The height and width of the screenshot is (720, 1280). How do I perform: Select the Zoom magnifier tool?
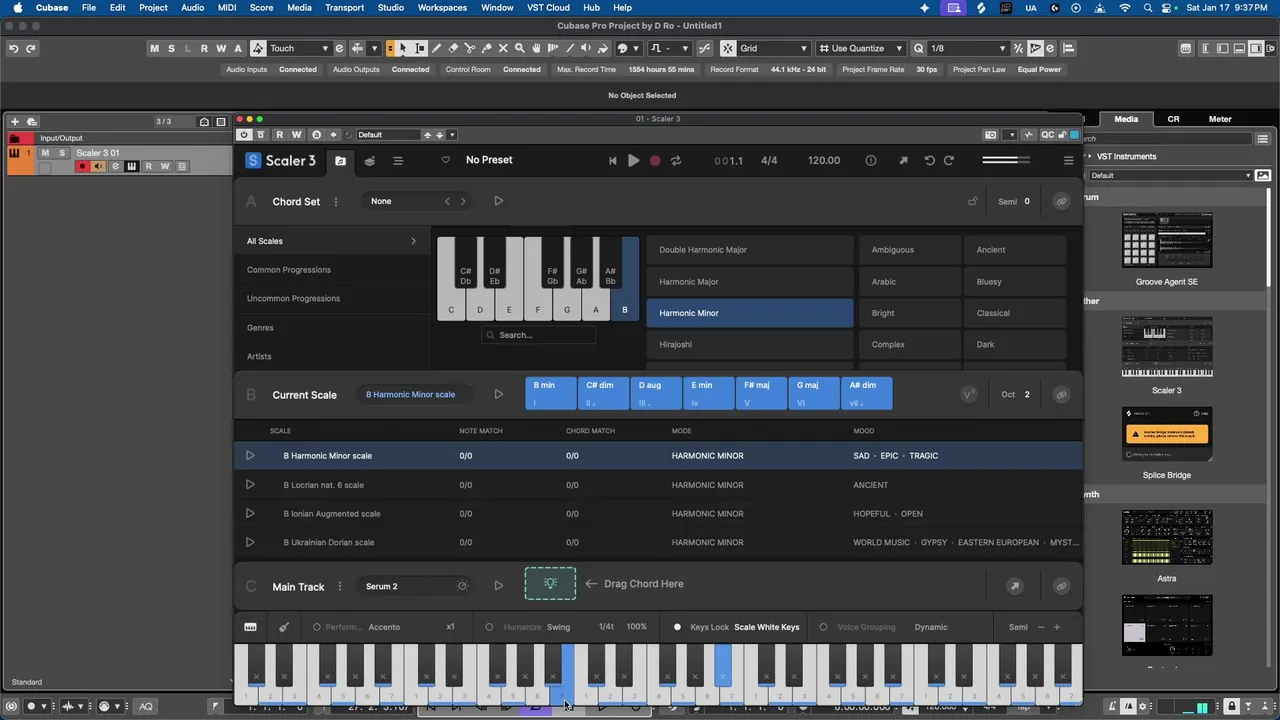pyautogui.click(x=520, y=48)
